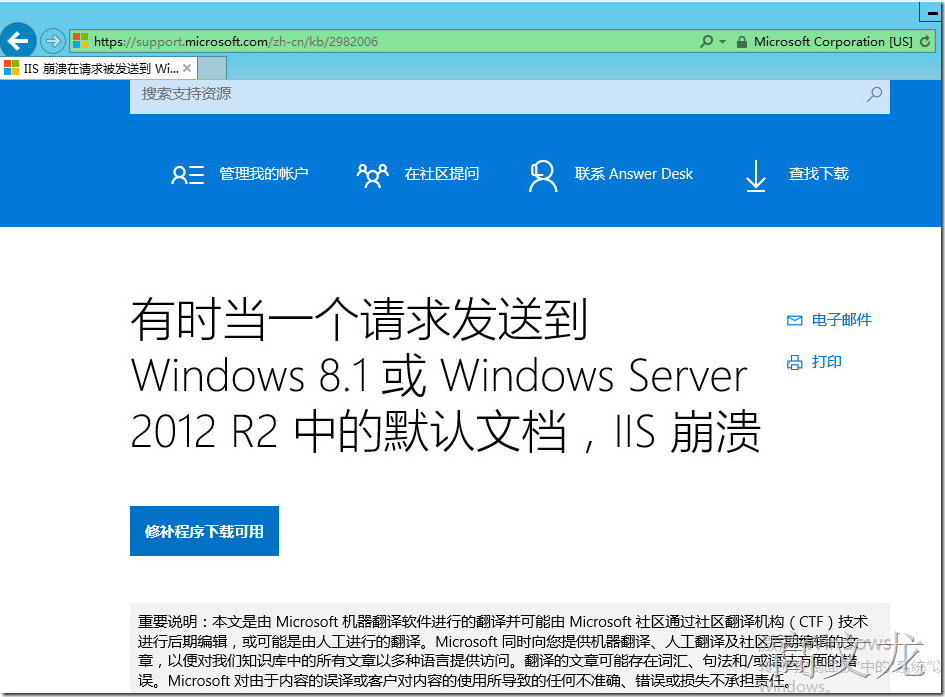Image resolution: width=945 pixels, height=697 pixels.
Task: Share the article via 电子邮件 link
Action: tap(841, 320)
